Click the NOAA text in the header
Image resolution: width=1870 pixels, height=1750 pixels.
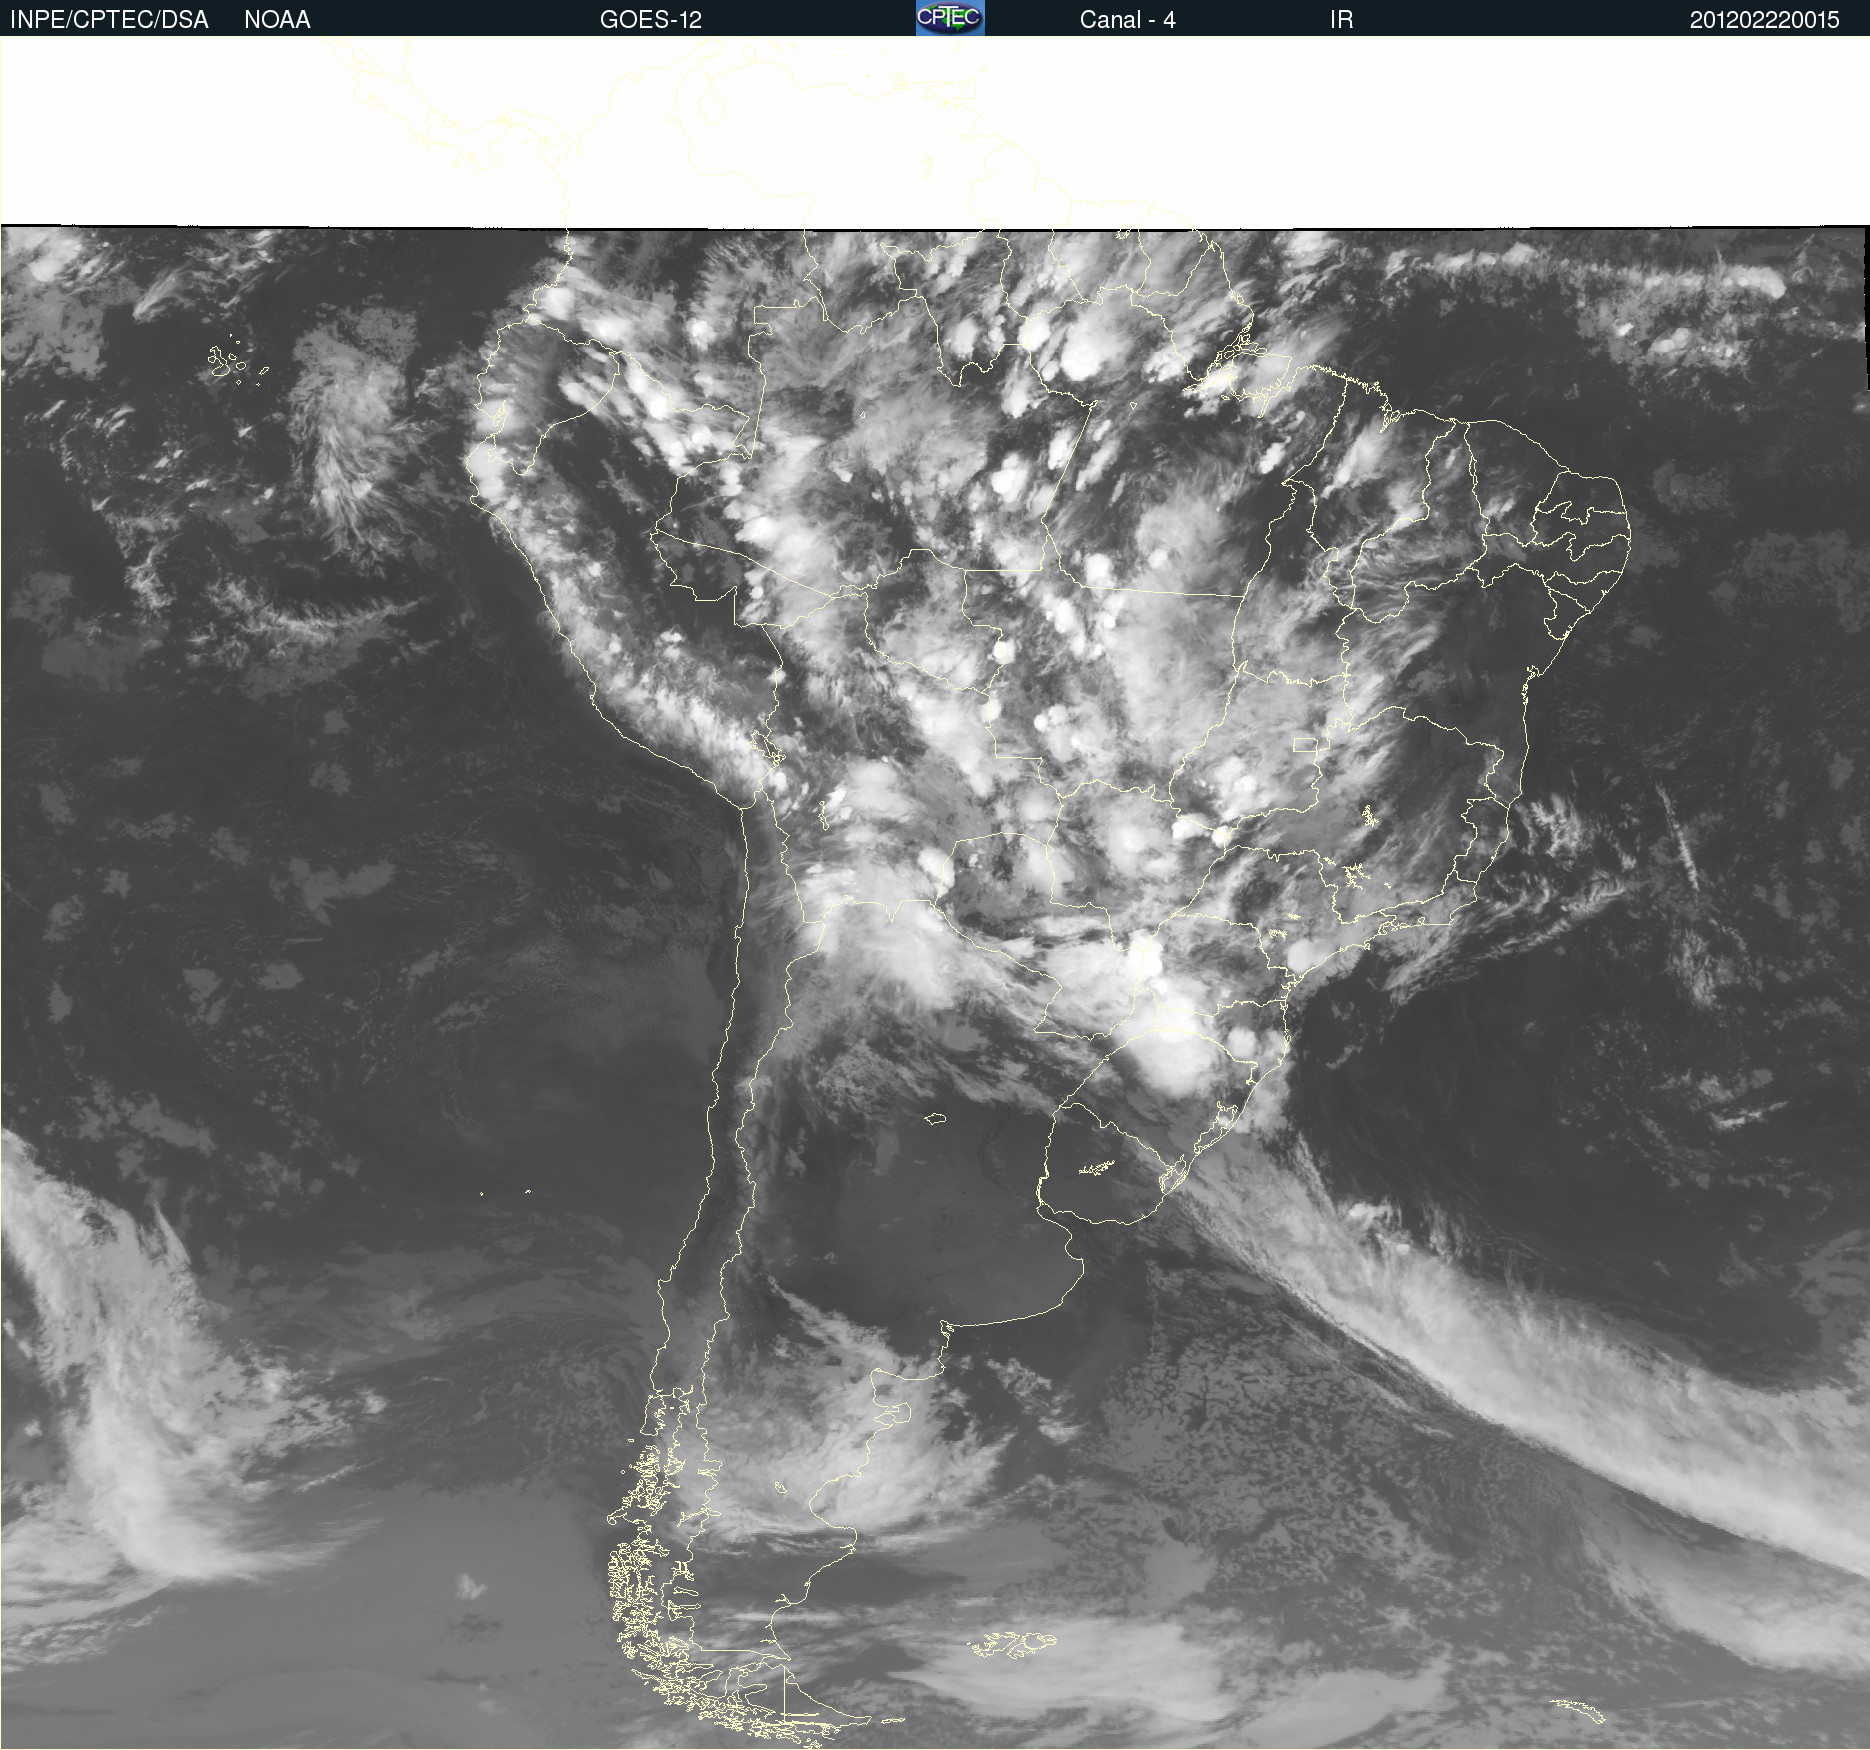point(277,20)
